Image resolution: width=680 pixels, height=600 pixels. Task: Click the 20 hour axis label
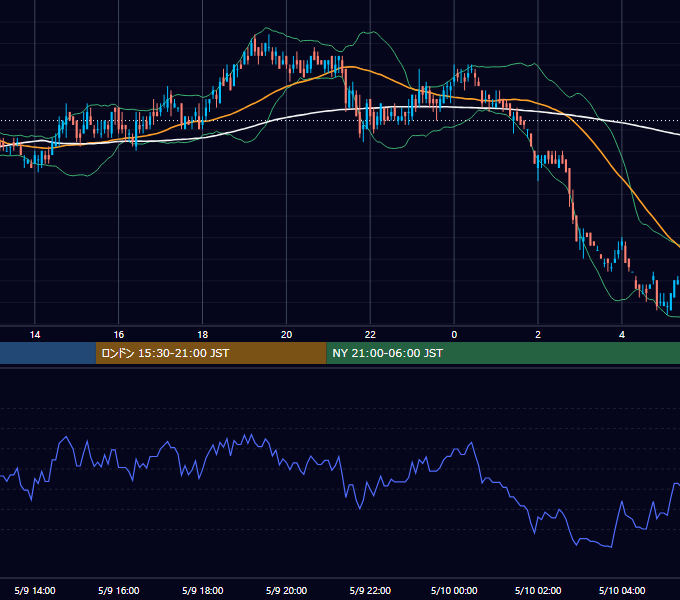point(286,335)
